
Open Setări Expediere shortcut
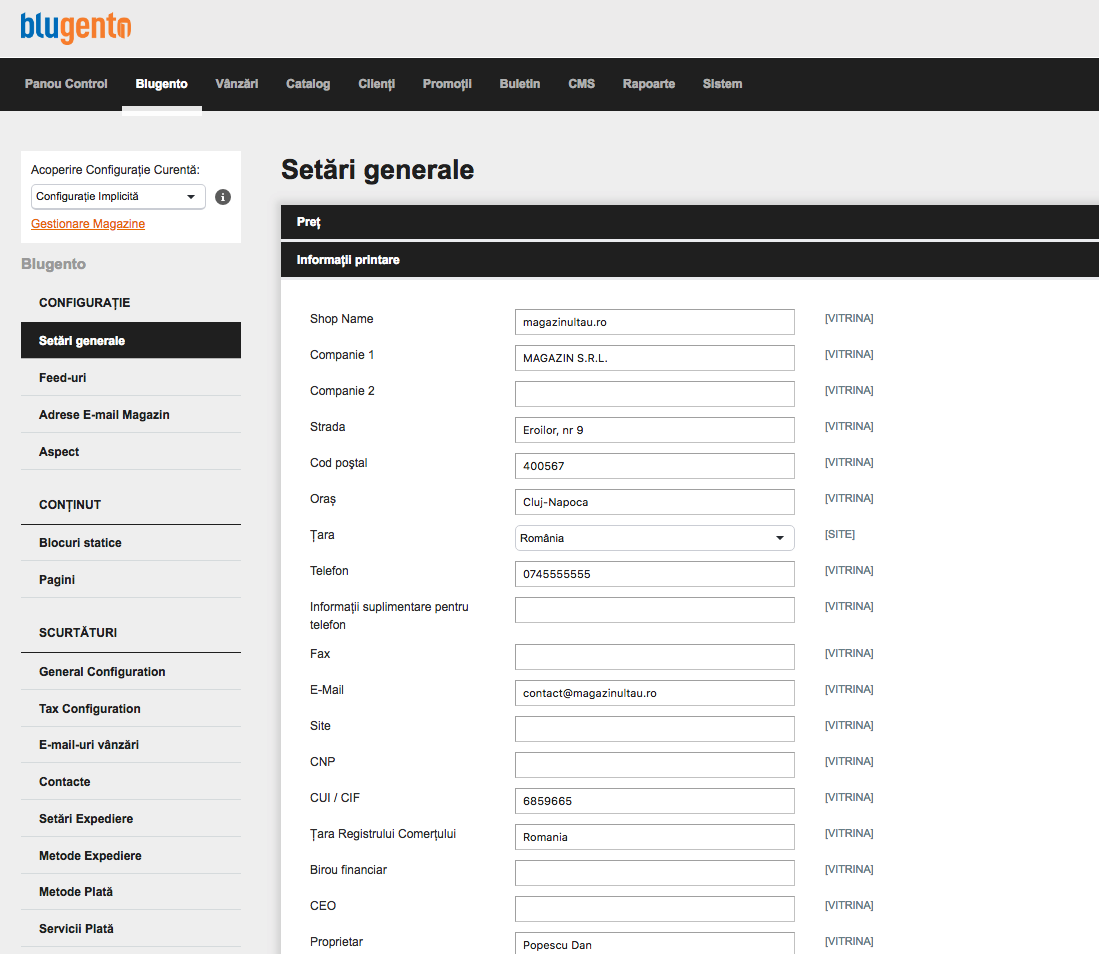(131, 819)
